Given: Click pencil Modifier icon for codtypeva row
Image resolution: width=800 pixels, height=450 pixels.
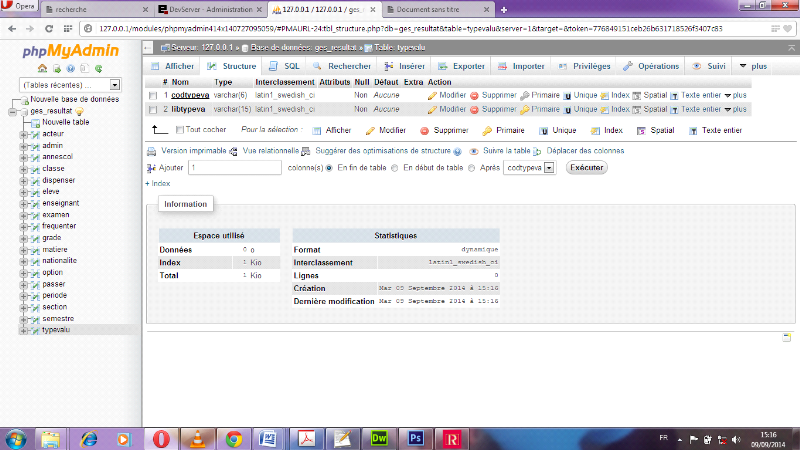Looking at the screenshot, I should pyautogui.click(x=432, y=95).
